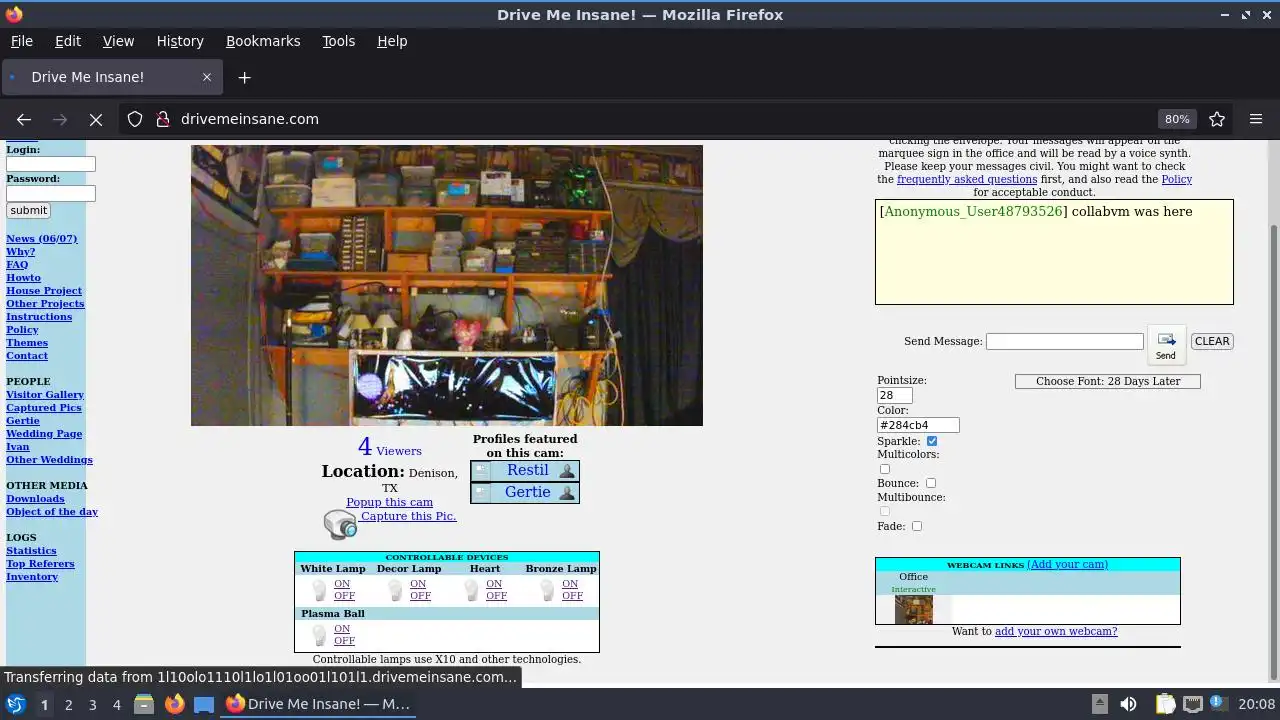Click the Bronze Lamp bulb icon
1280x720 pixels.
click(547, 590)
